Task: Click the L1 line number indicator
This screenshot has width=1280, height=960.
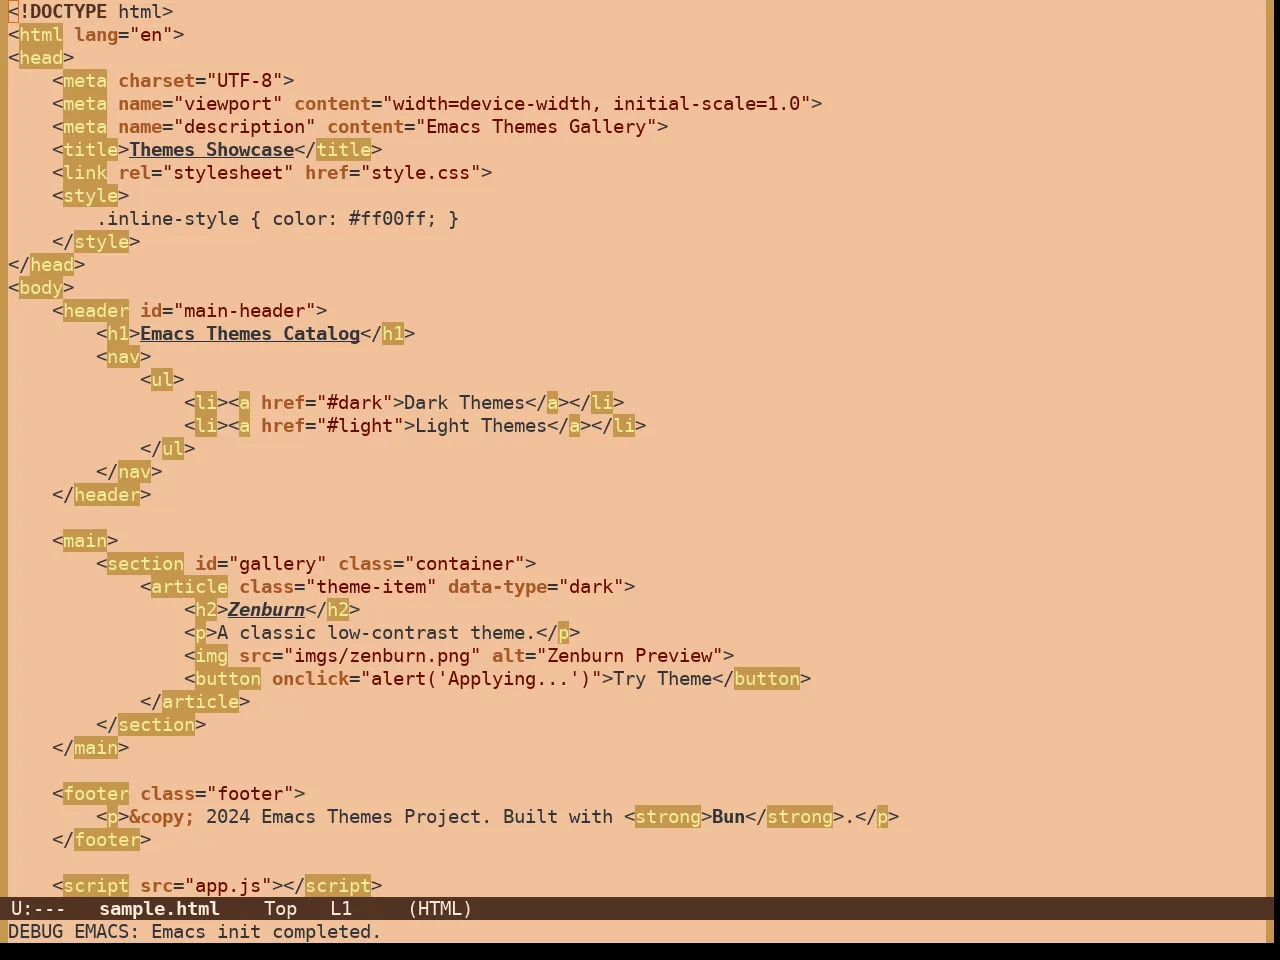Action: [x=341, y=909]
